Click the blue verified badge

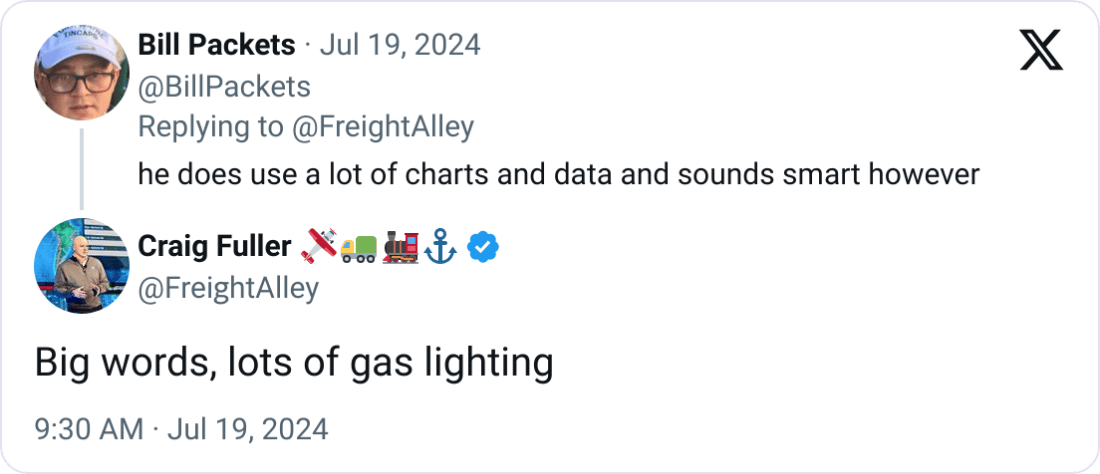pos(482,246)
